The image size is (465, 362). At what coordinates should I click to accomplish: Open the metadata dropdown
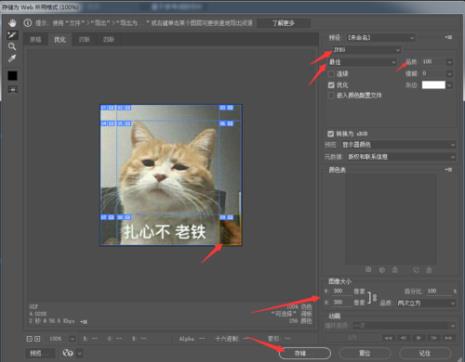pyautogui.click(x=400, y=157)
